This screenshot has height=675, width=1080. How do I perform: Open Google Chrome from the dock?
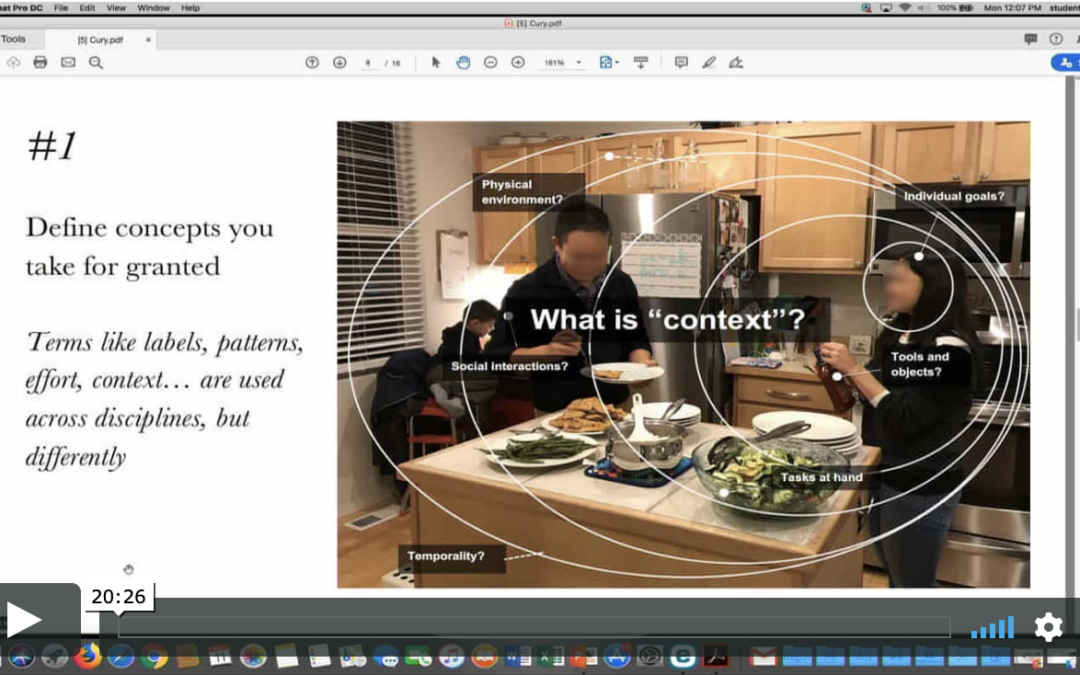(x=154, y=656)
